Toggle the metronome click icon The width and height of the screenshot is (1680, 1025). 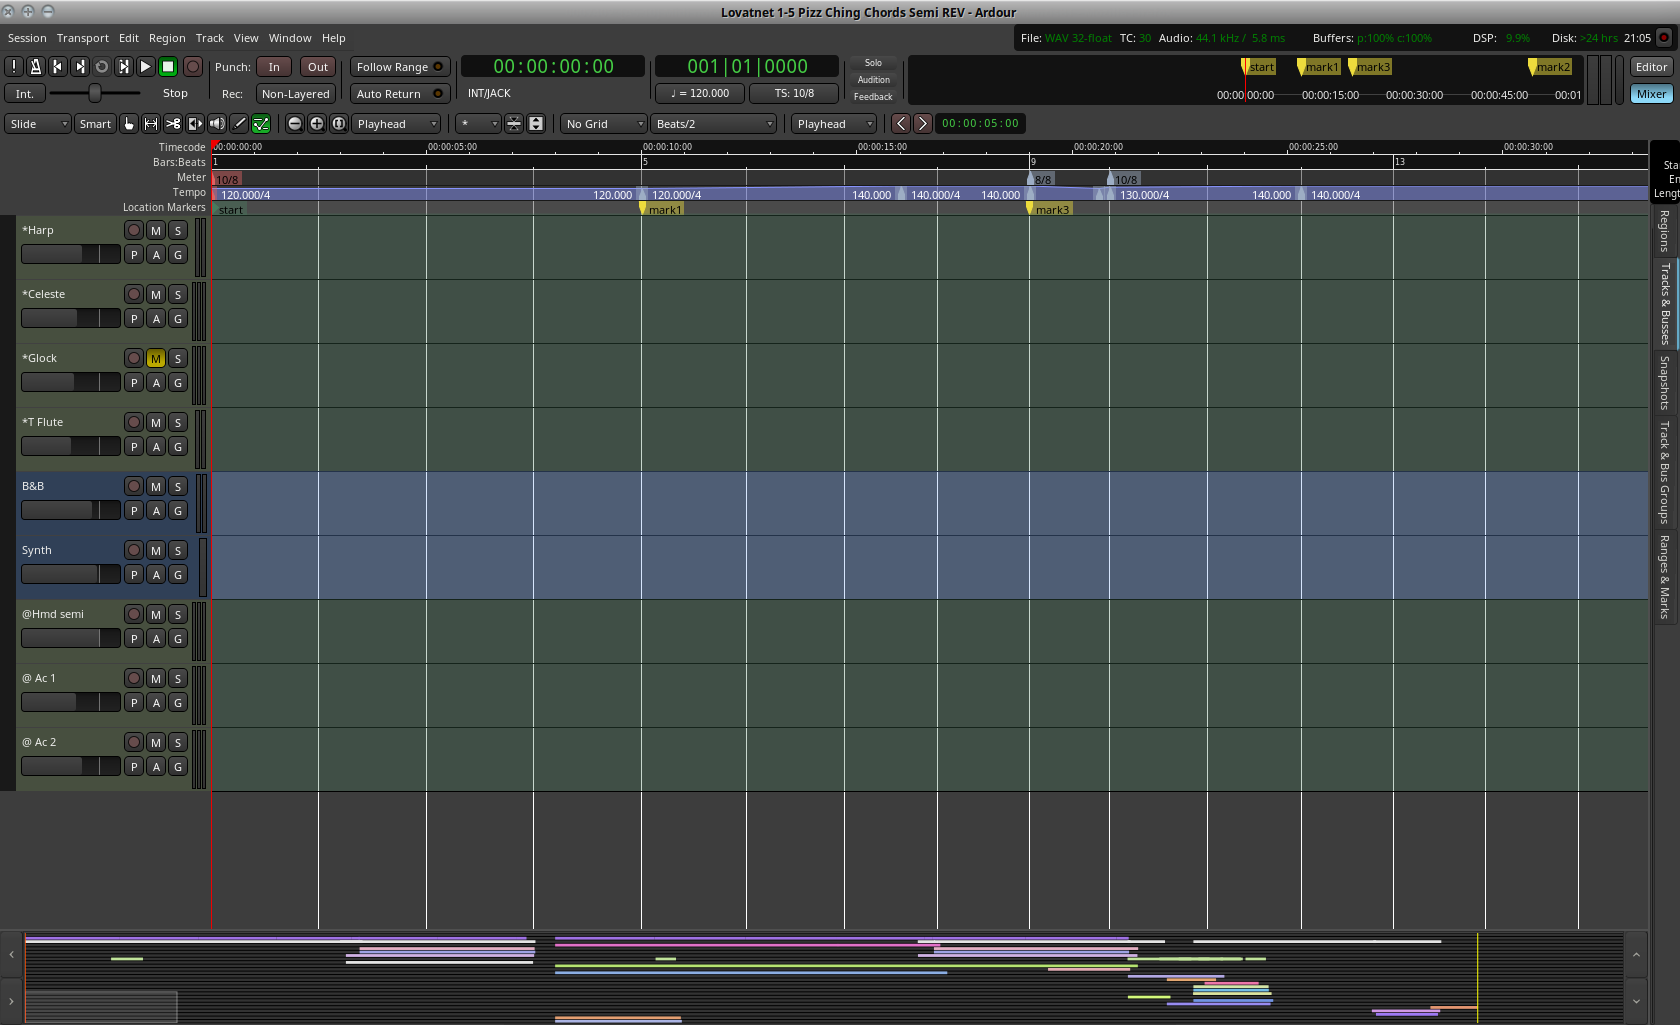tap(35, 67)
